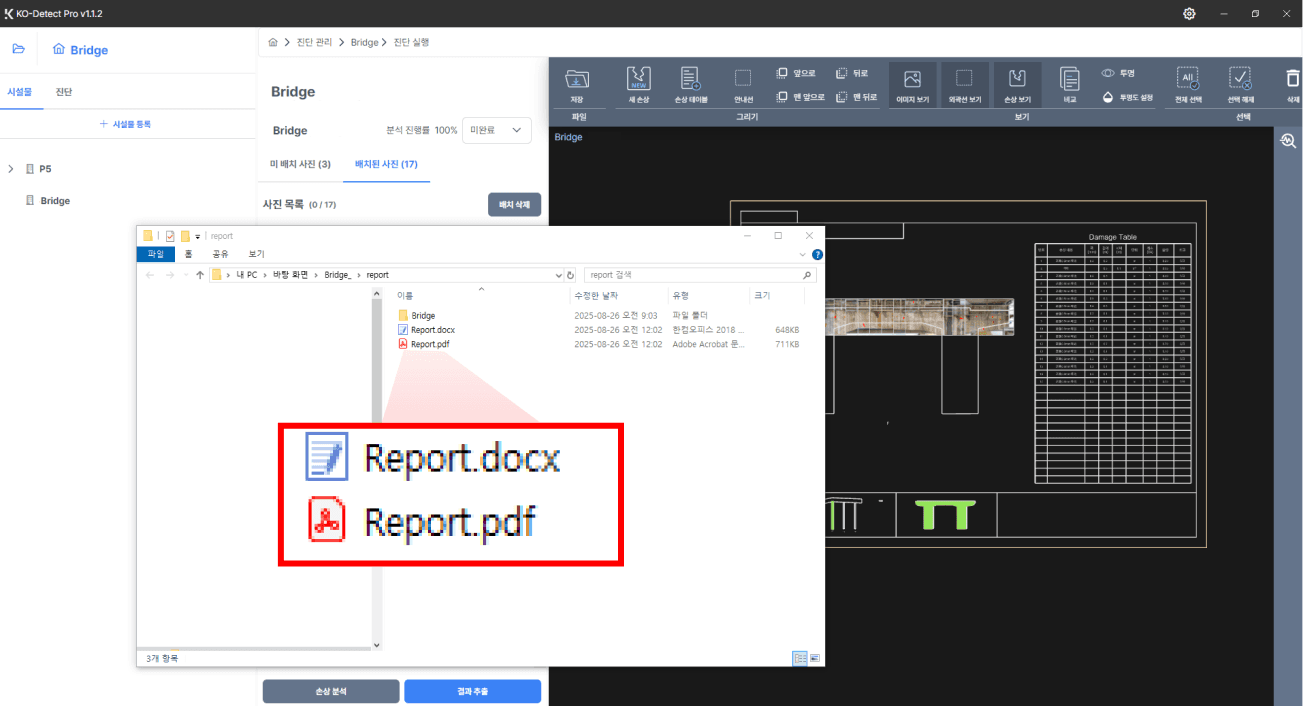This screenshot has width=1303, height=706.
Task: Open the 진단 tab in left panel
Action: click(63, 92)
